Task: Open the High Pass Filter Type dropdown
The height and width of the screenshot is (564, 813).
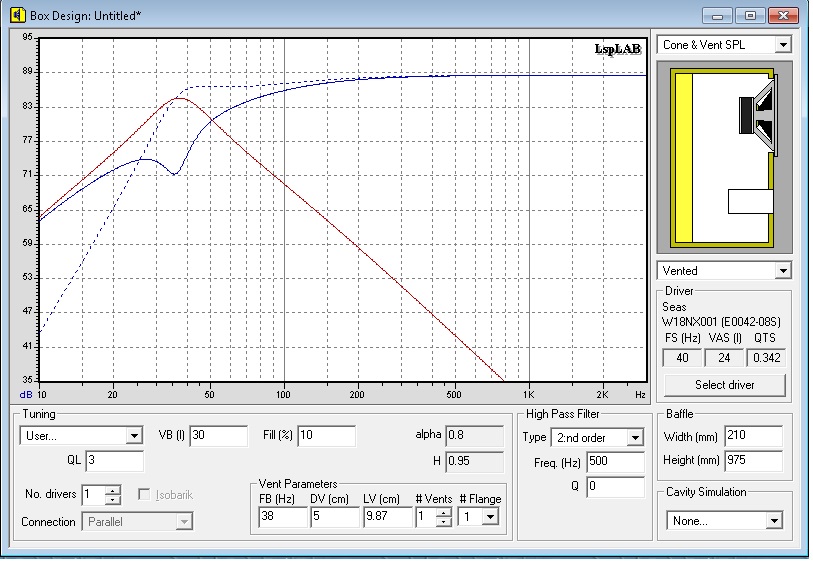Action: 634,438
